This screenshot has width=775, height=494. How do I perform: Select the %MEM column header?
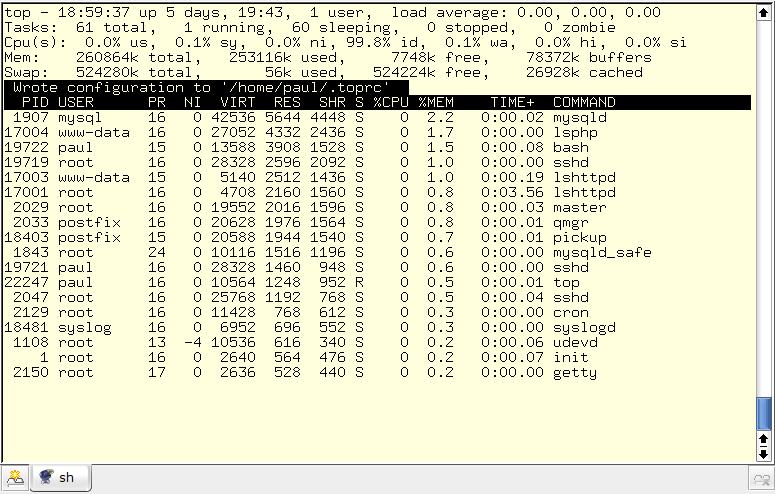tap(435, 102)
